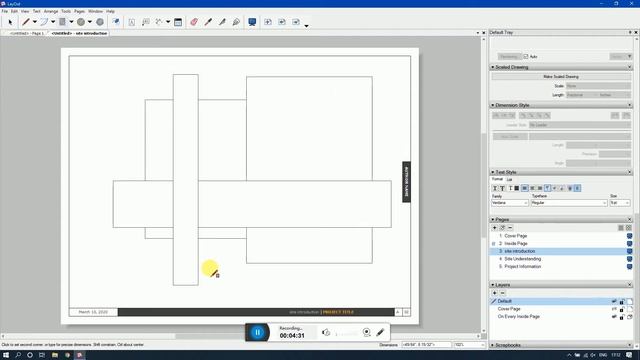Screen dimensions: 640x360
Task: Toggle lock on Cover Page layer
Action: coord(622,309)
